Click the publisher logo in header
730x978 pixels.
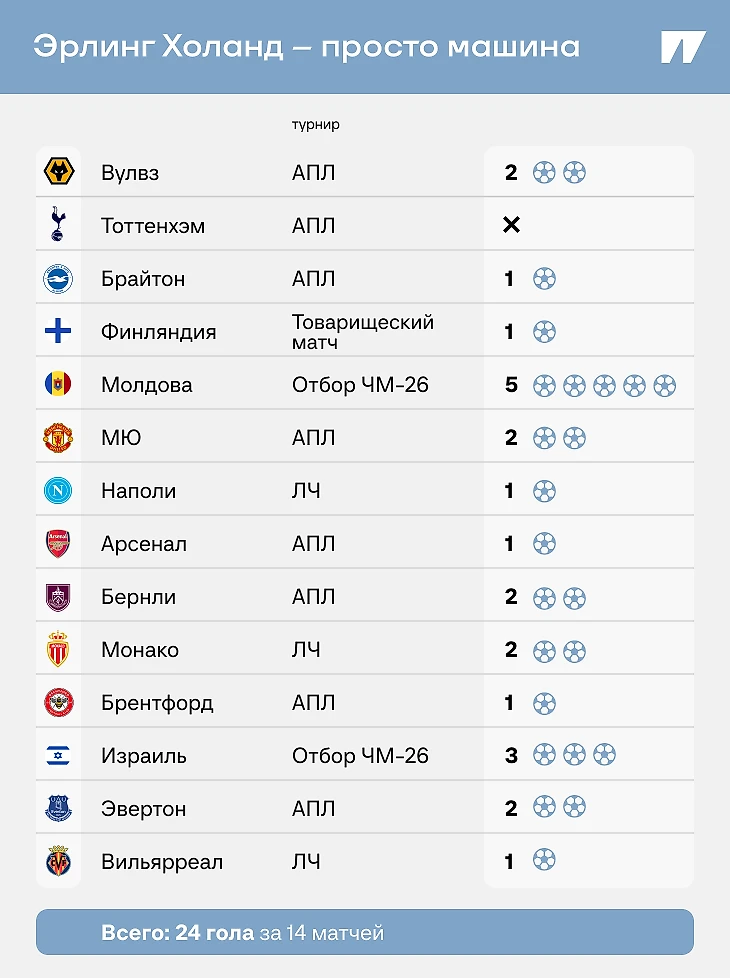(x=683, y=47)
